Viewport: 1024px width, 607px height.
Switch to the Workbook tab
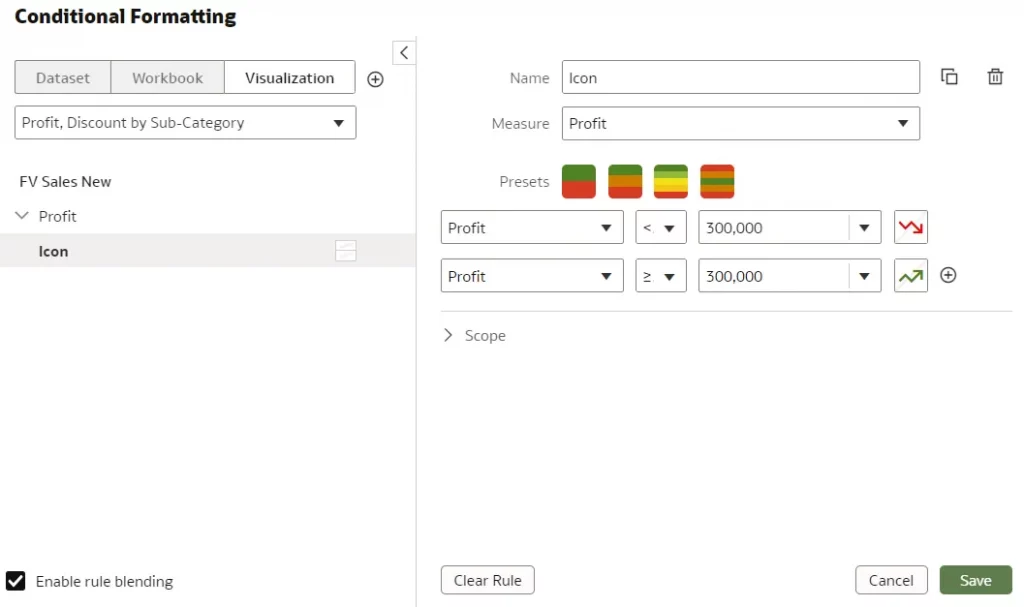click(x=167, y=78)
